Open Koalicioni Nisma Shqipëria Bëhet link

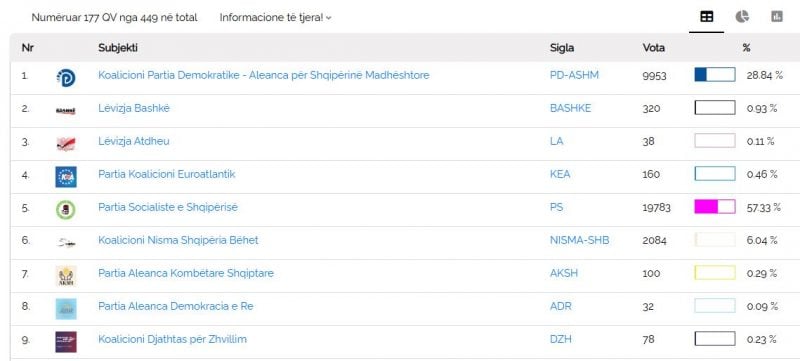[x=178, y=240]
